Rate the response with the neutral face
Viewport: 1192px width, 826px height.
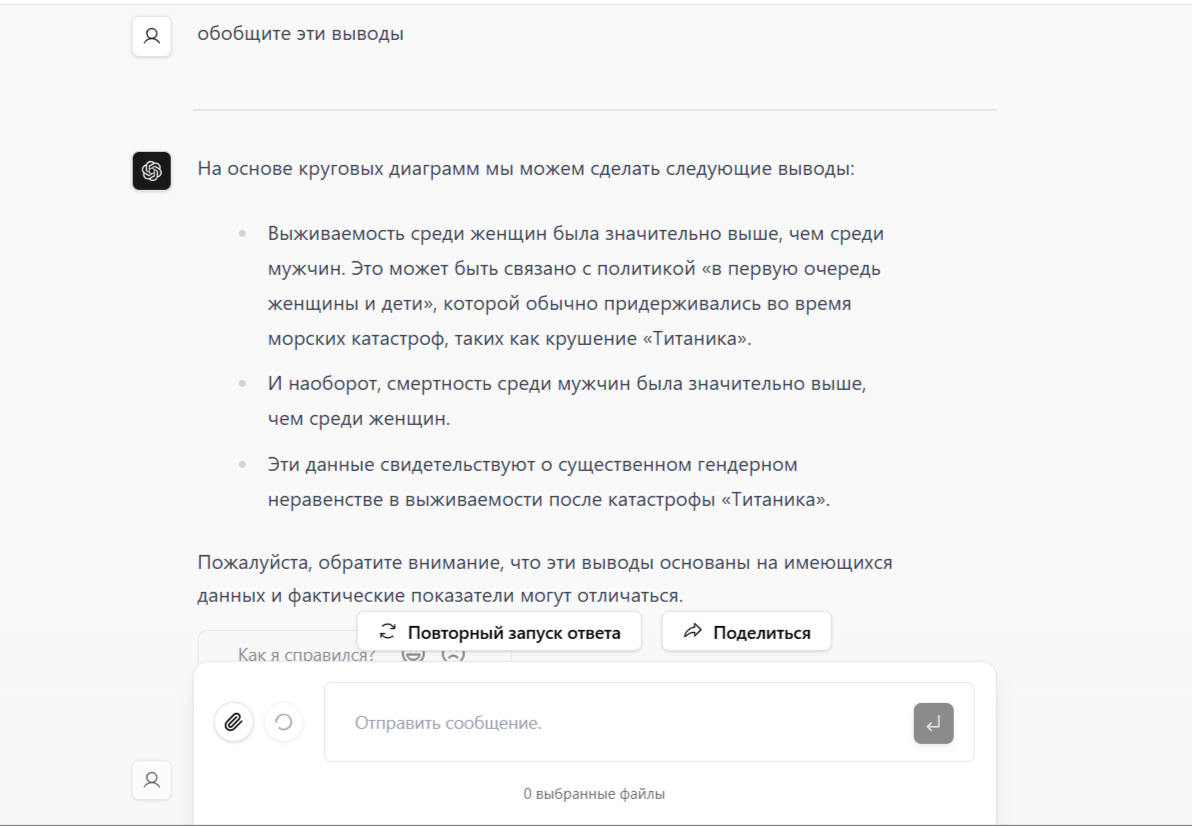[x=413, y=654]
